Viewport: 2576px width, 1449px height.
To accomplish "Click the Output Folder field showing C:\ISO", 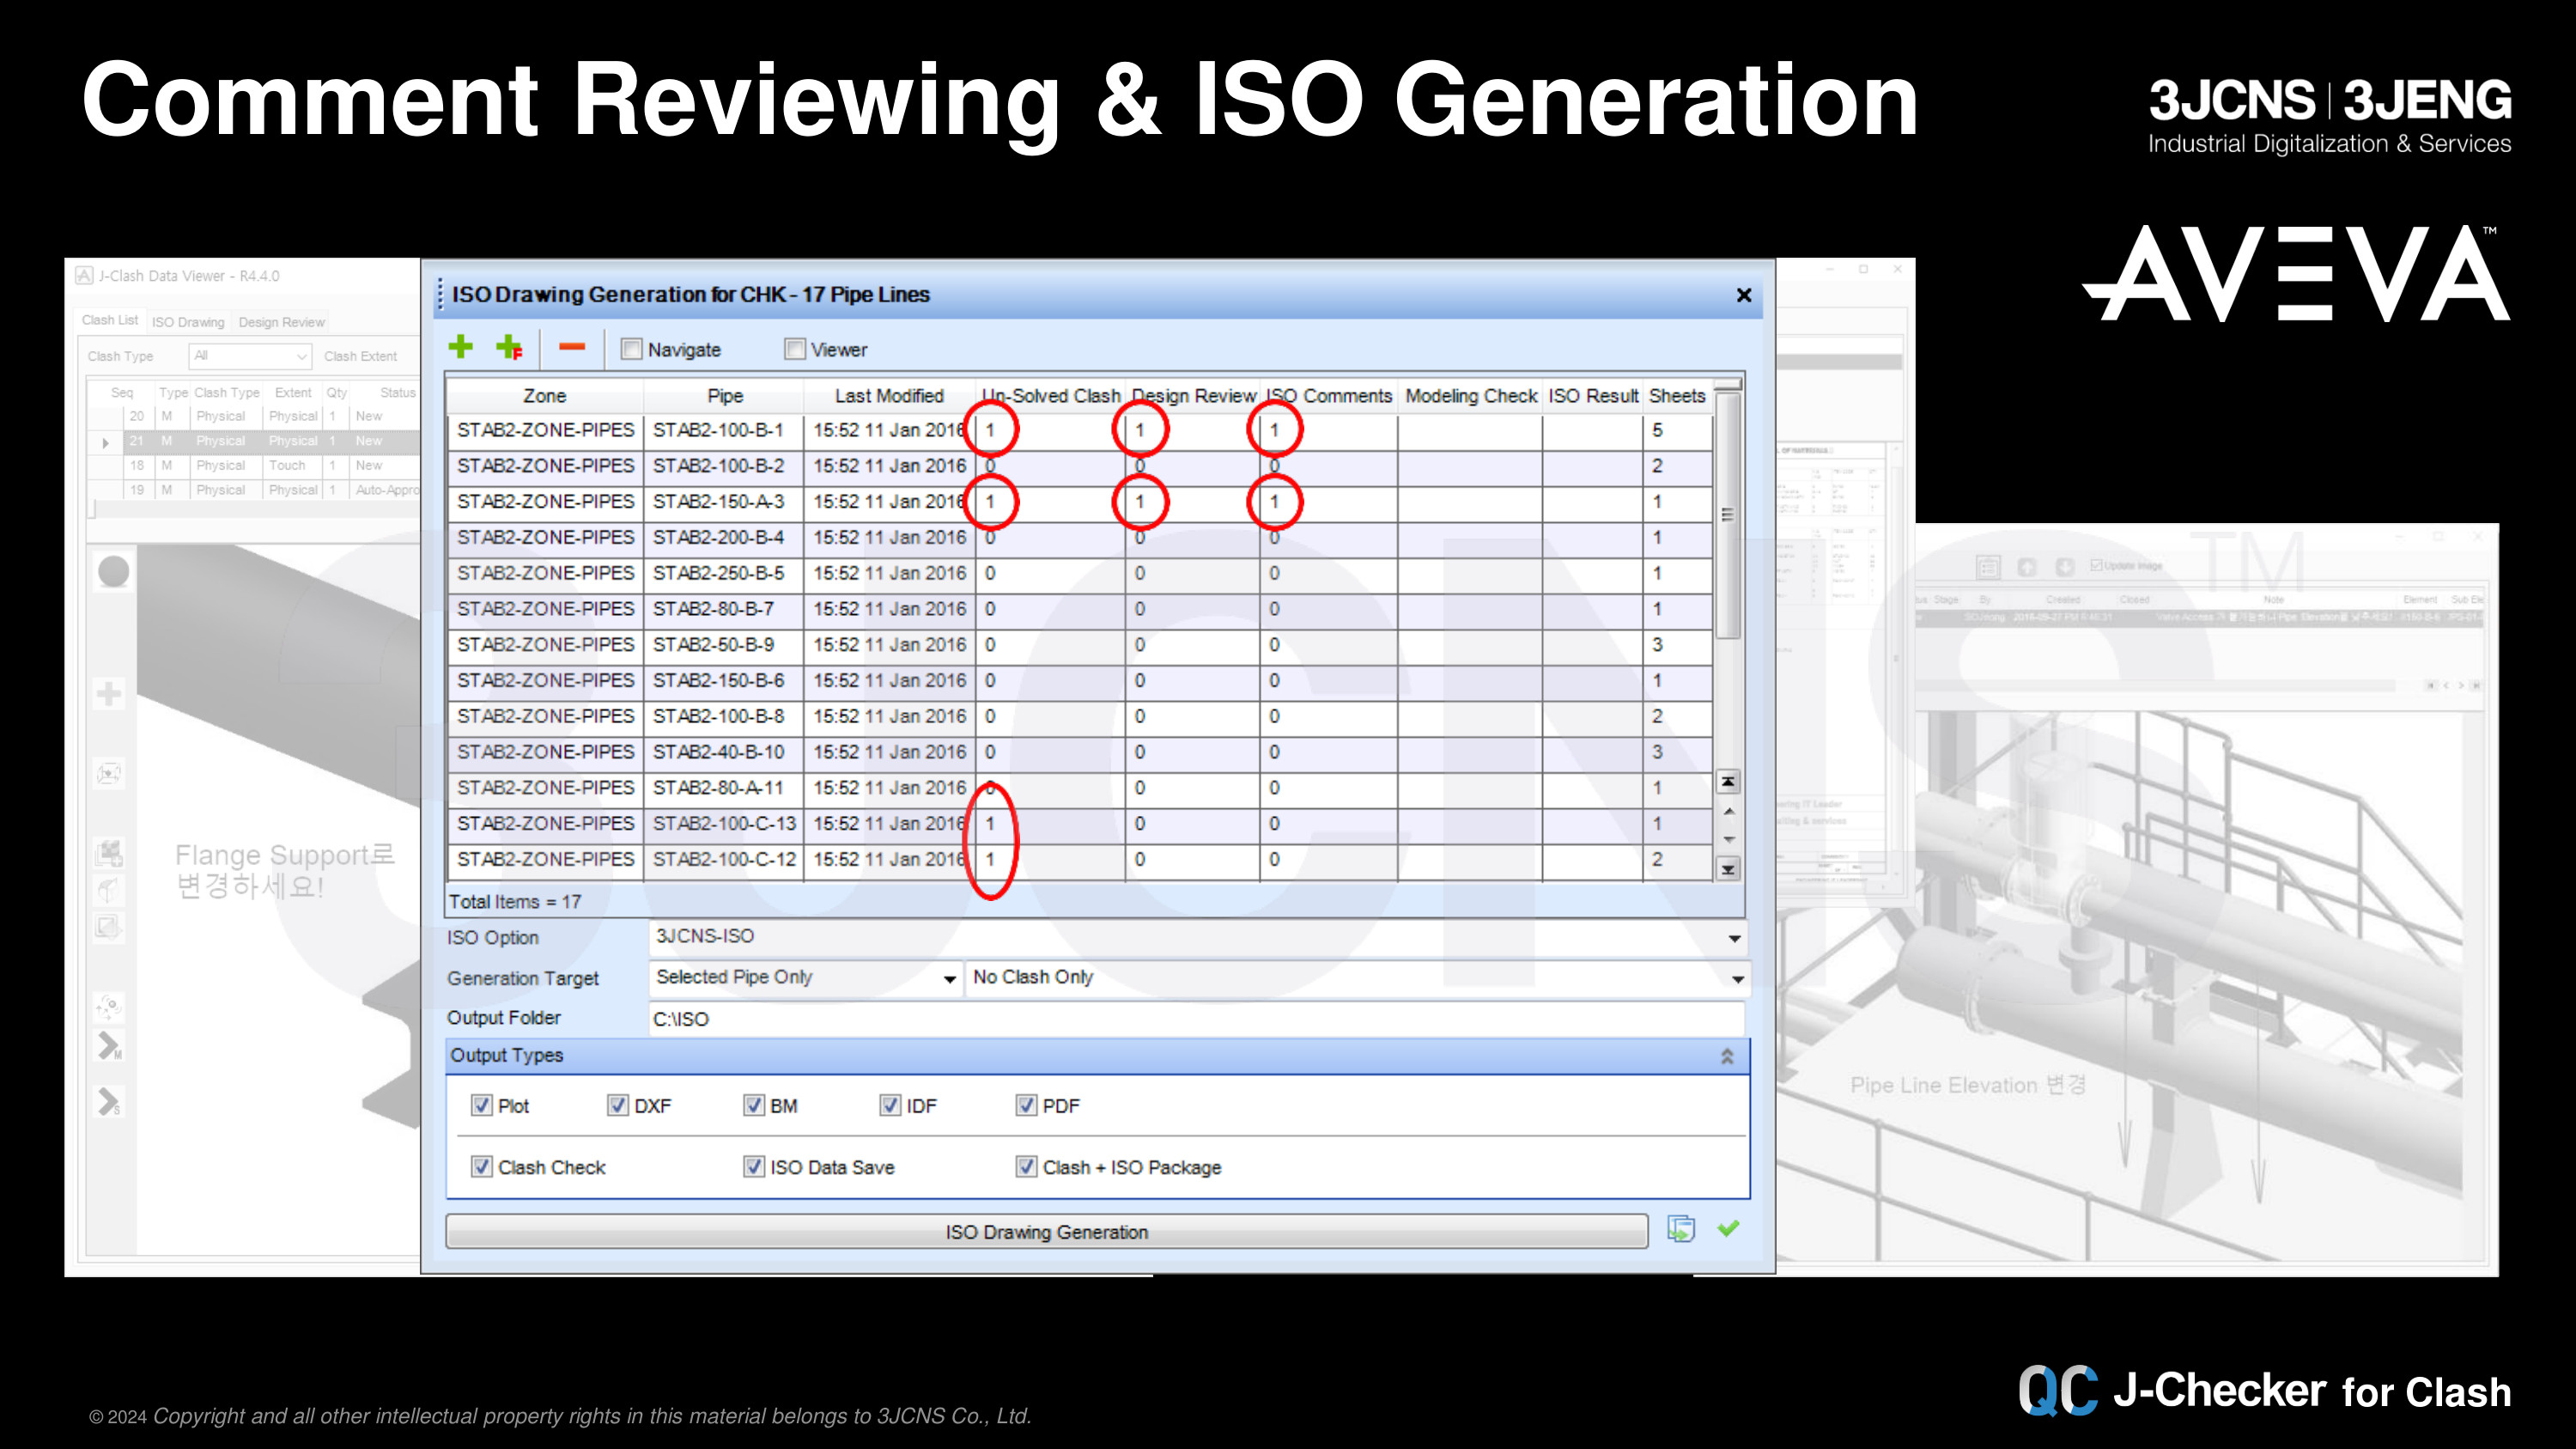I will [1195, 1019].
